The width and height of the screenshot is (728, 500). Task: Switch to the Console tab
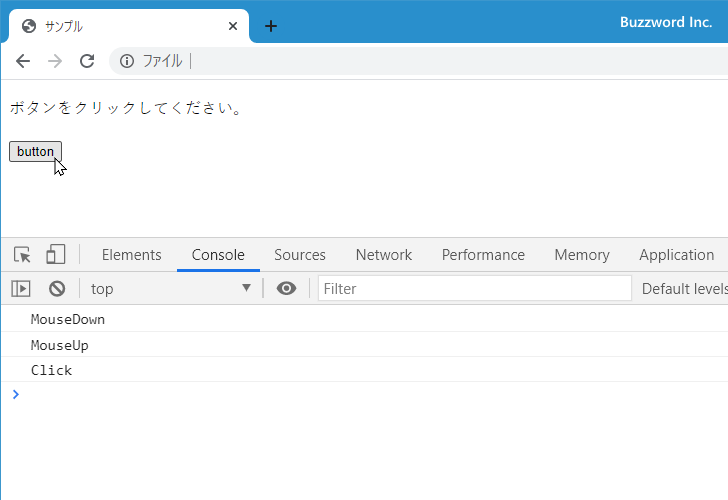tap(218, 255)
